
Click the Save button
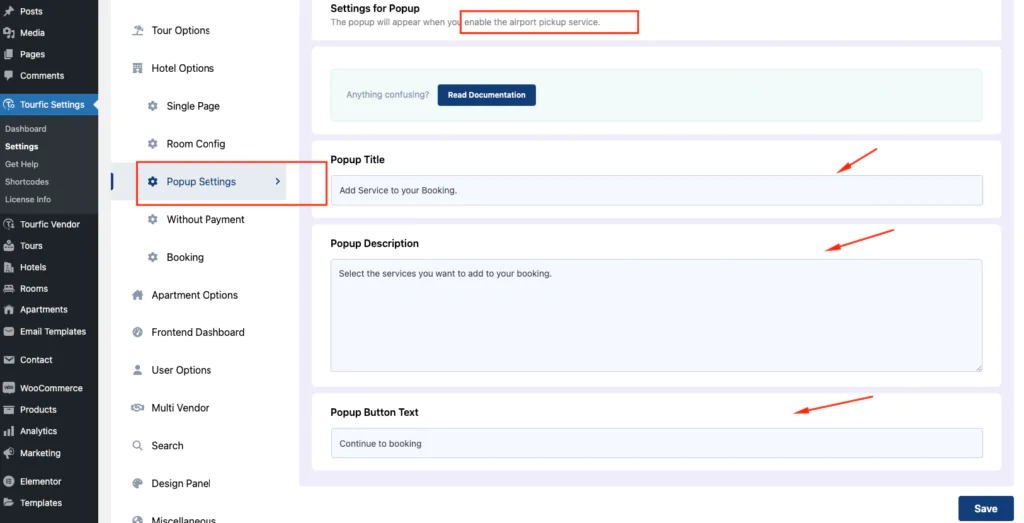[985, 509]
